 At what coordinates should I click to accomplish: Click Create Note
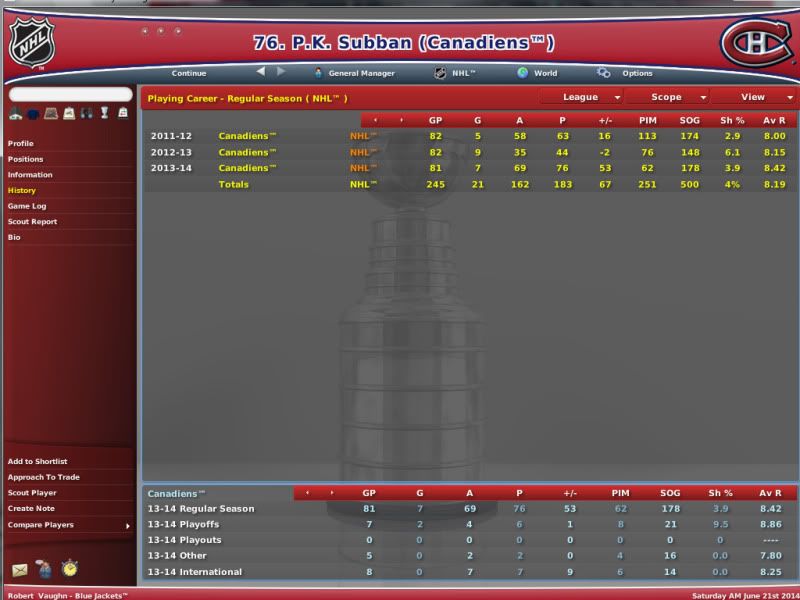pyautogui.click(x=31, y=509)
